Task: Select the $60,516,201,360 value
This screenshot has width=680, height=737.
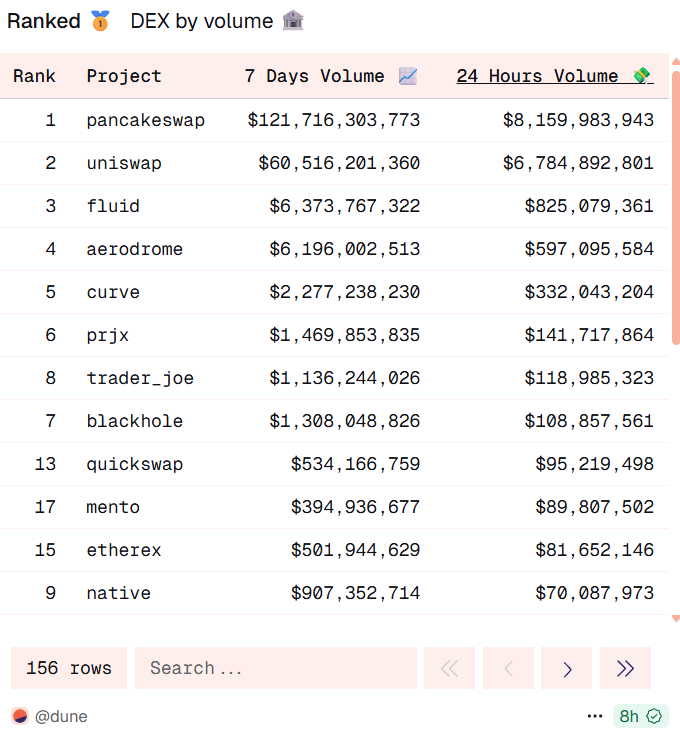Action: point(339,163)
